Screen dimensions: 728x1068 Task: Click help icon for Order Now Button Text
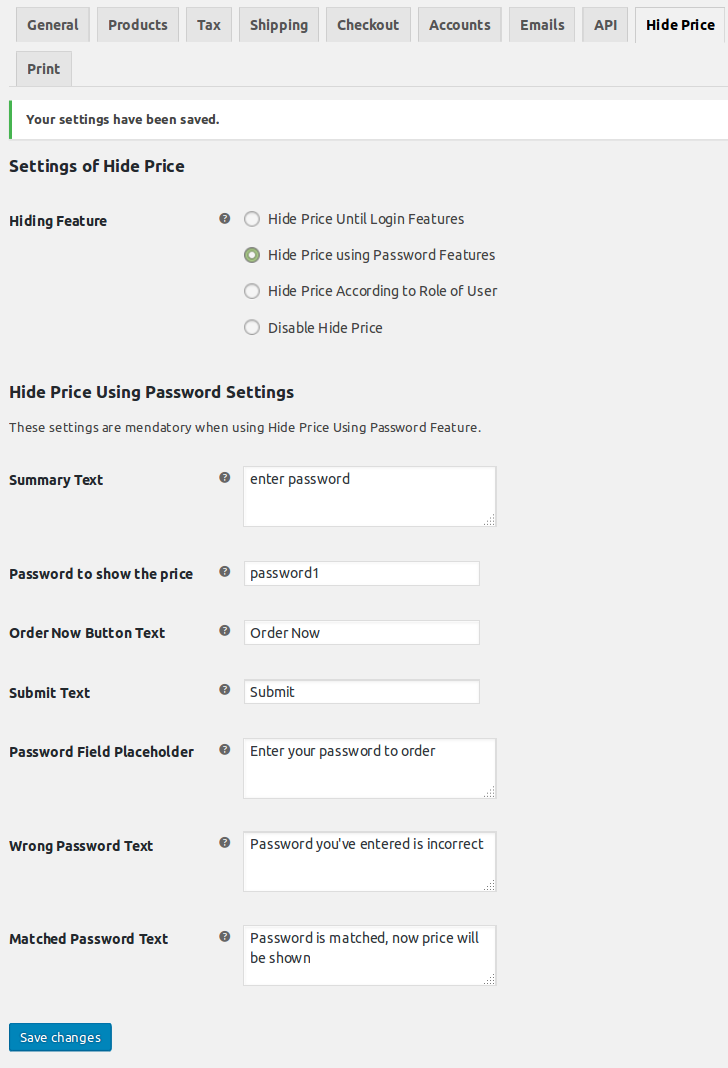coord(225,631)
